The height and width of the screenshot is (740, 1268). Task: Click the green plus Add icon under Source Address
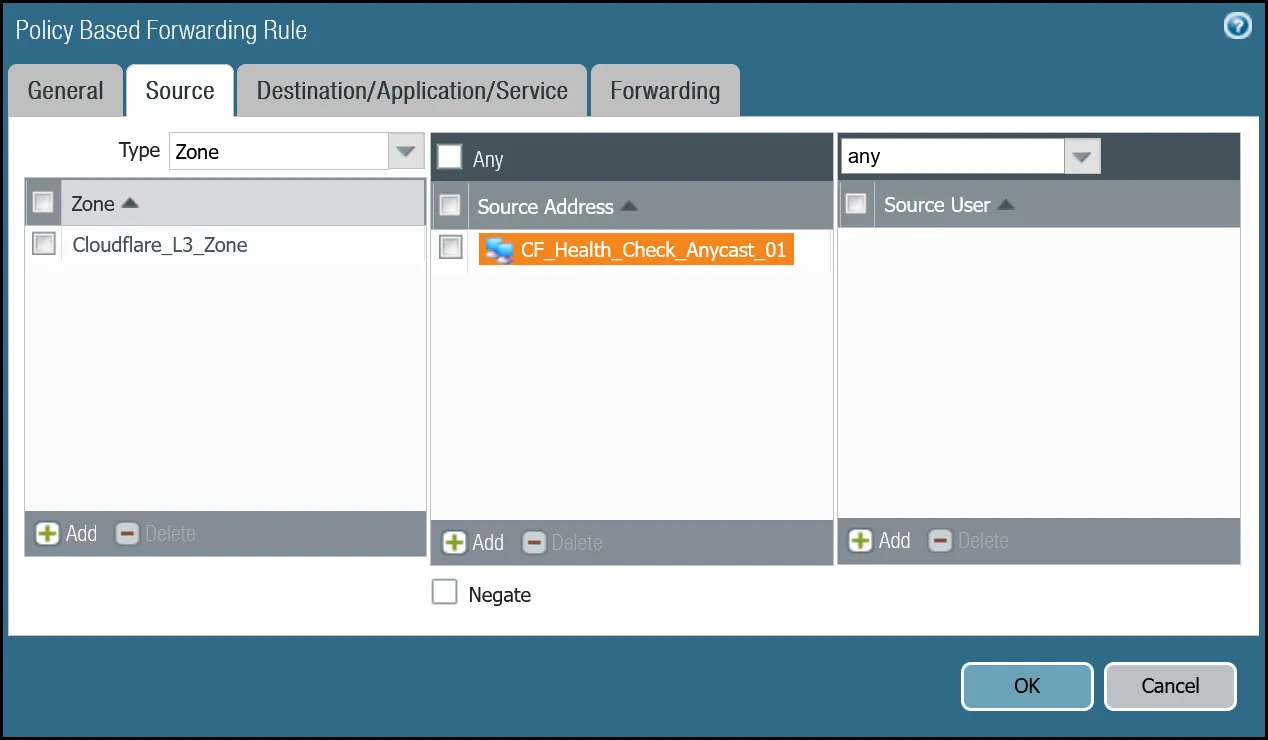click(454, 543)
